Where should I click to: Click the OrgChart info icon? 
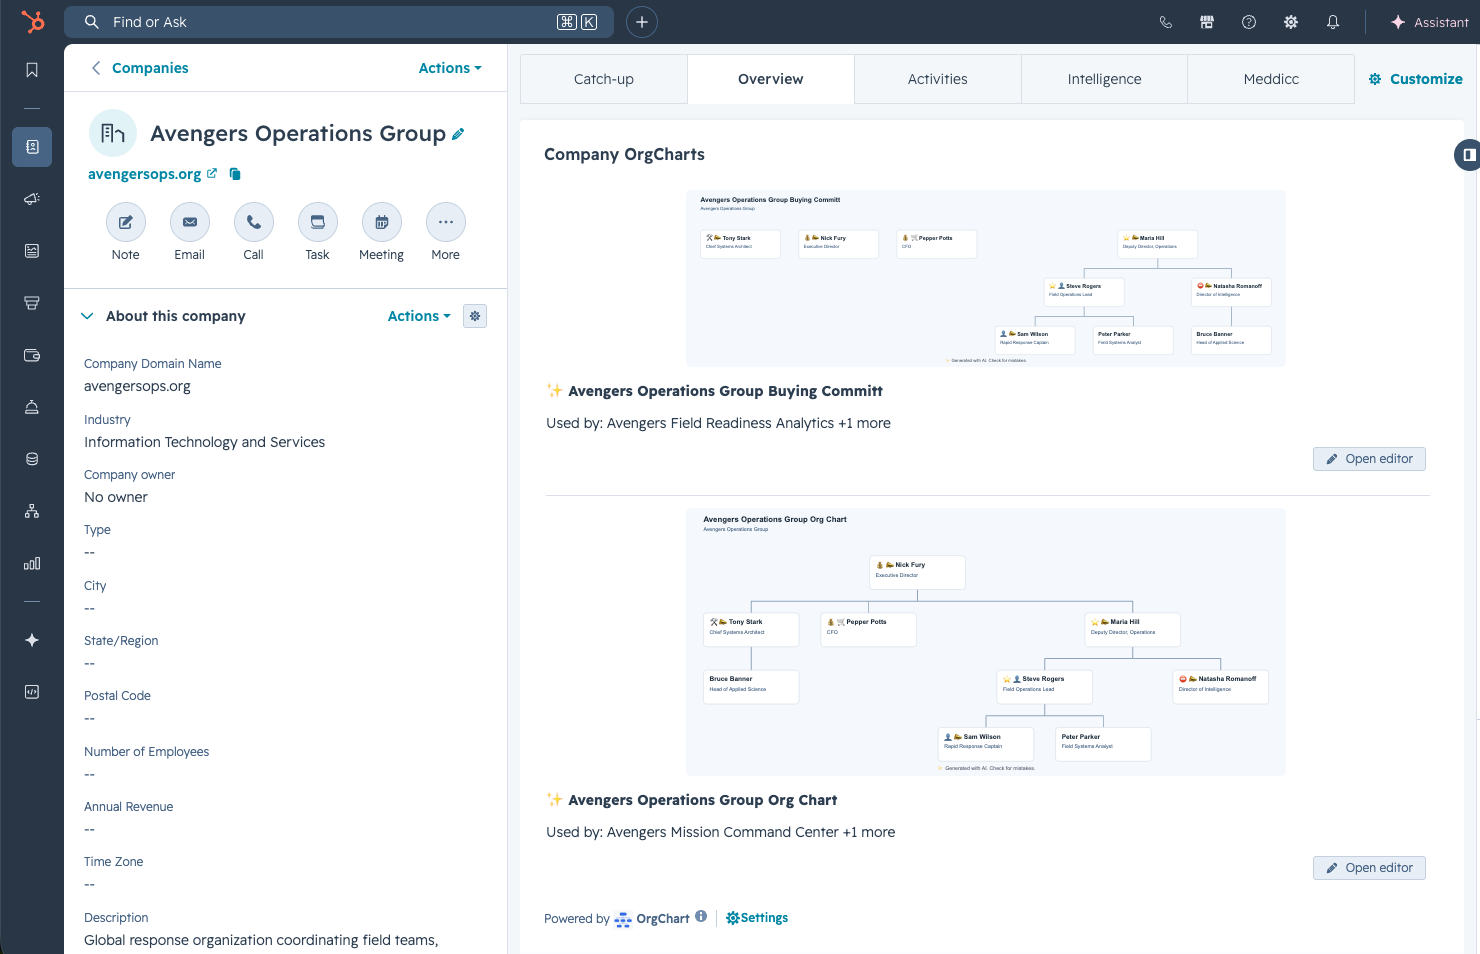701,916
